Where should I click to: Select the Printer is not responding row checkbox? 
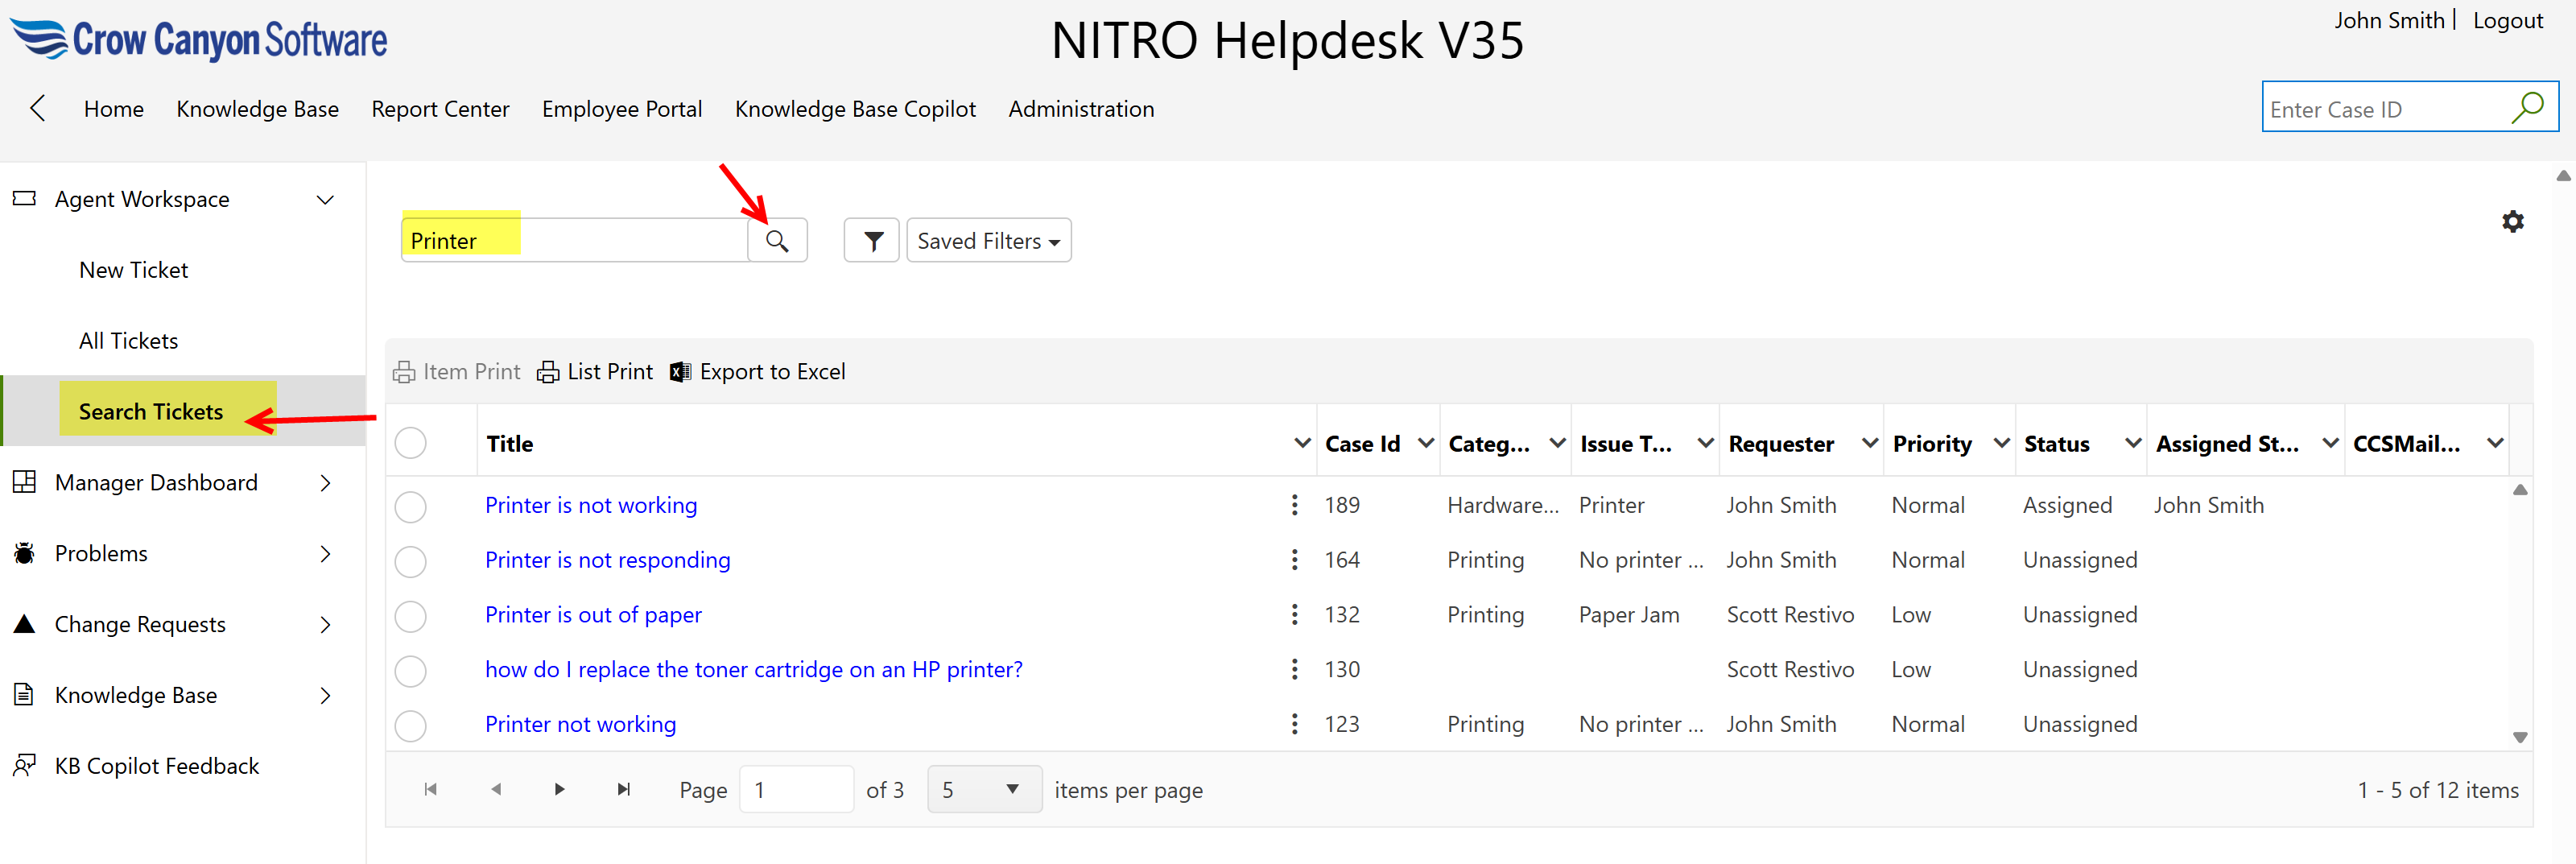[x=410, y=561]
